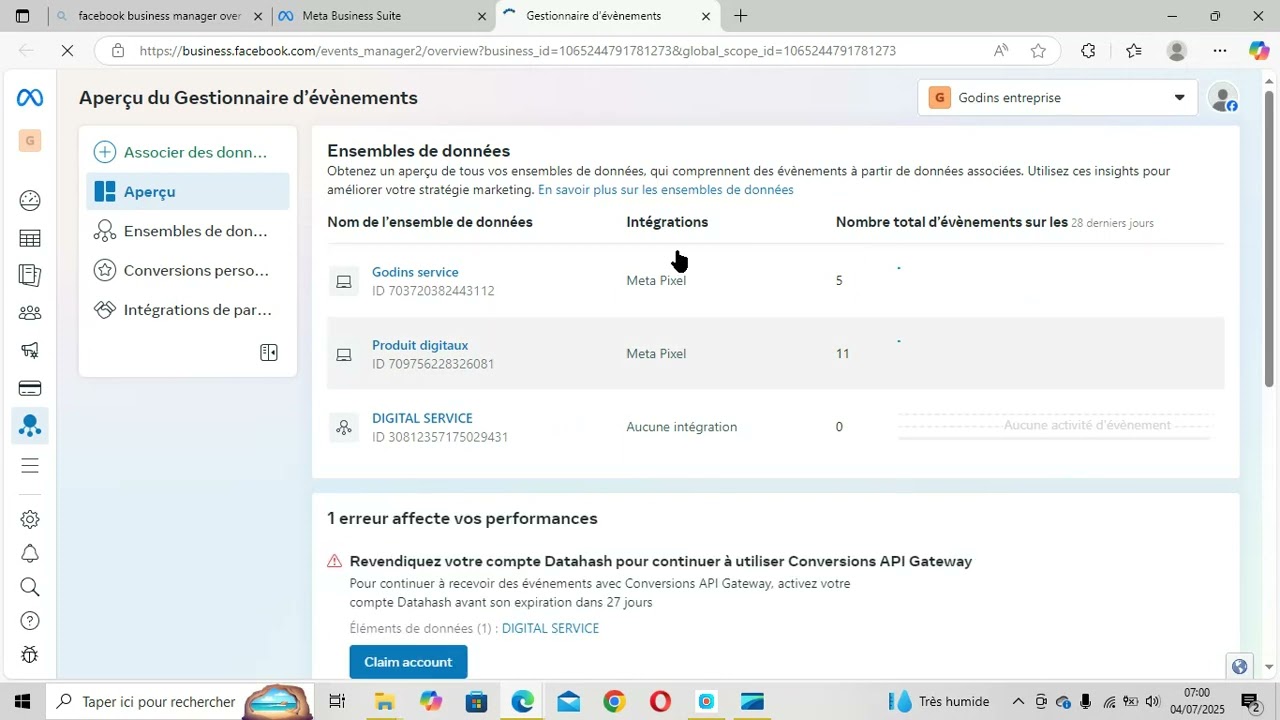Open Chrome from the taskbar
The image size is (1280, 720).
pos(614,702)
